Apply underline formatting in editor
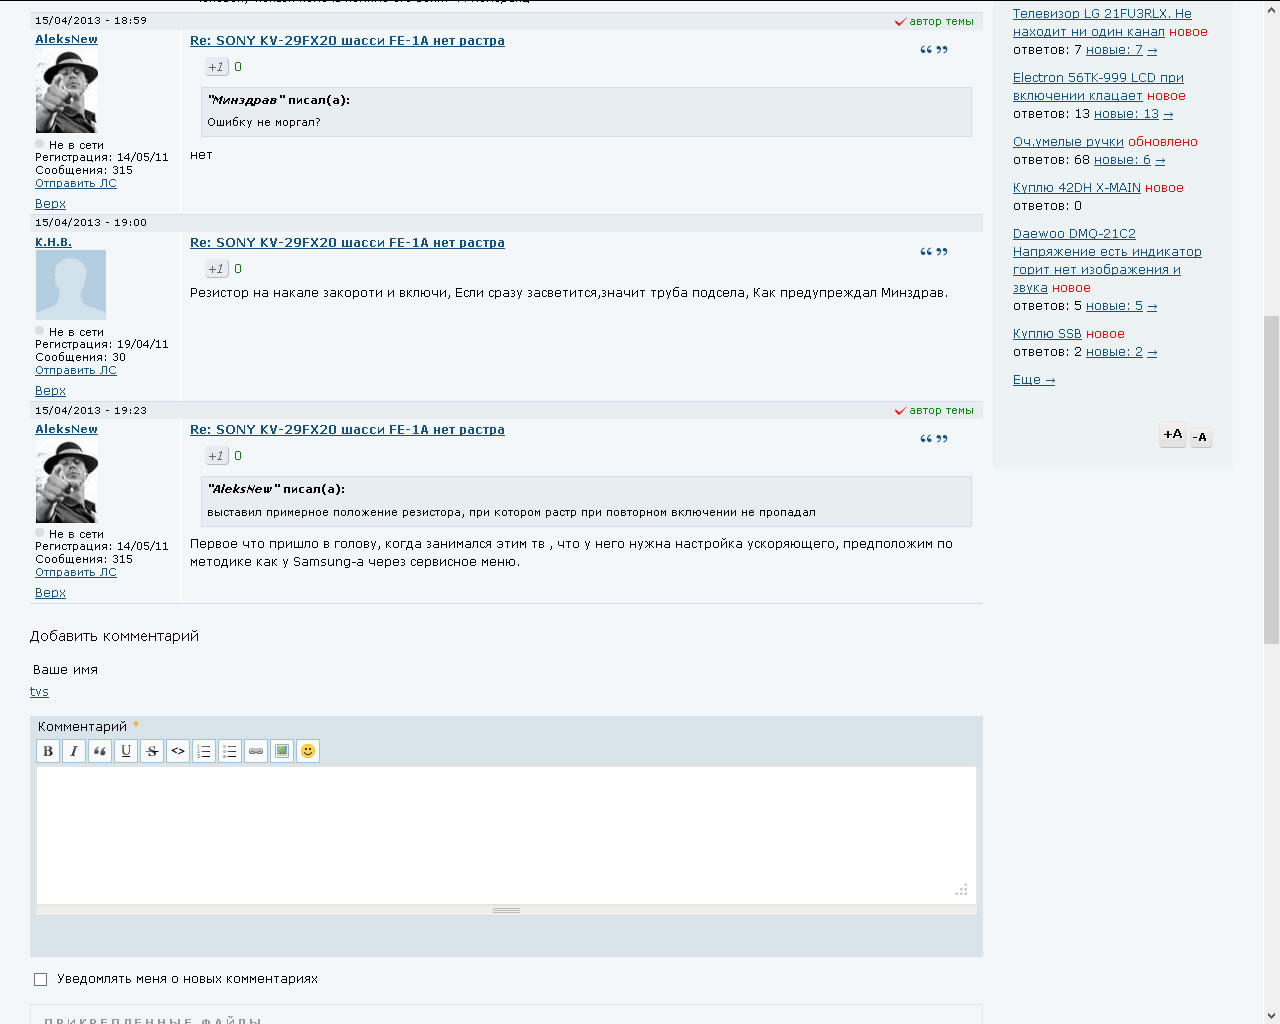The width and height of the screenshot is (1280, 1024). click(126, 751)
